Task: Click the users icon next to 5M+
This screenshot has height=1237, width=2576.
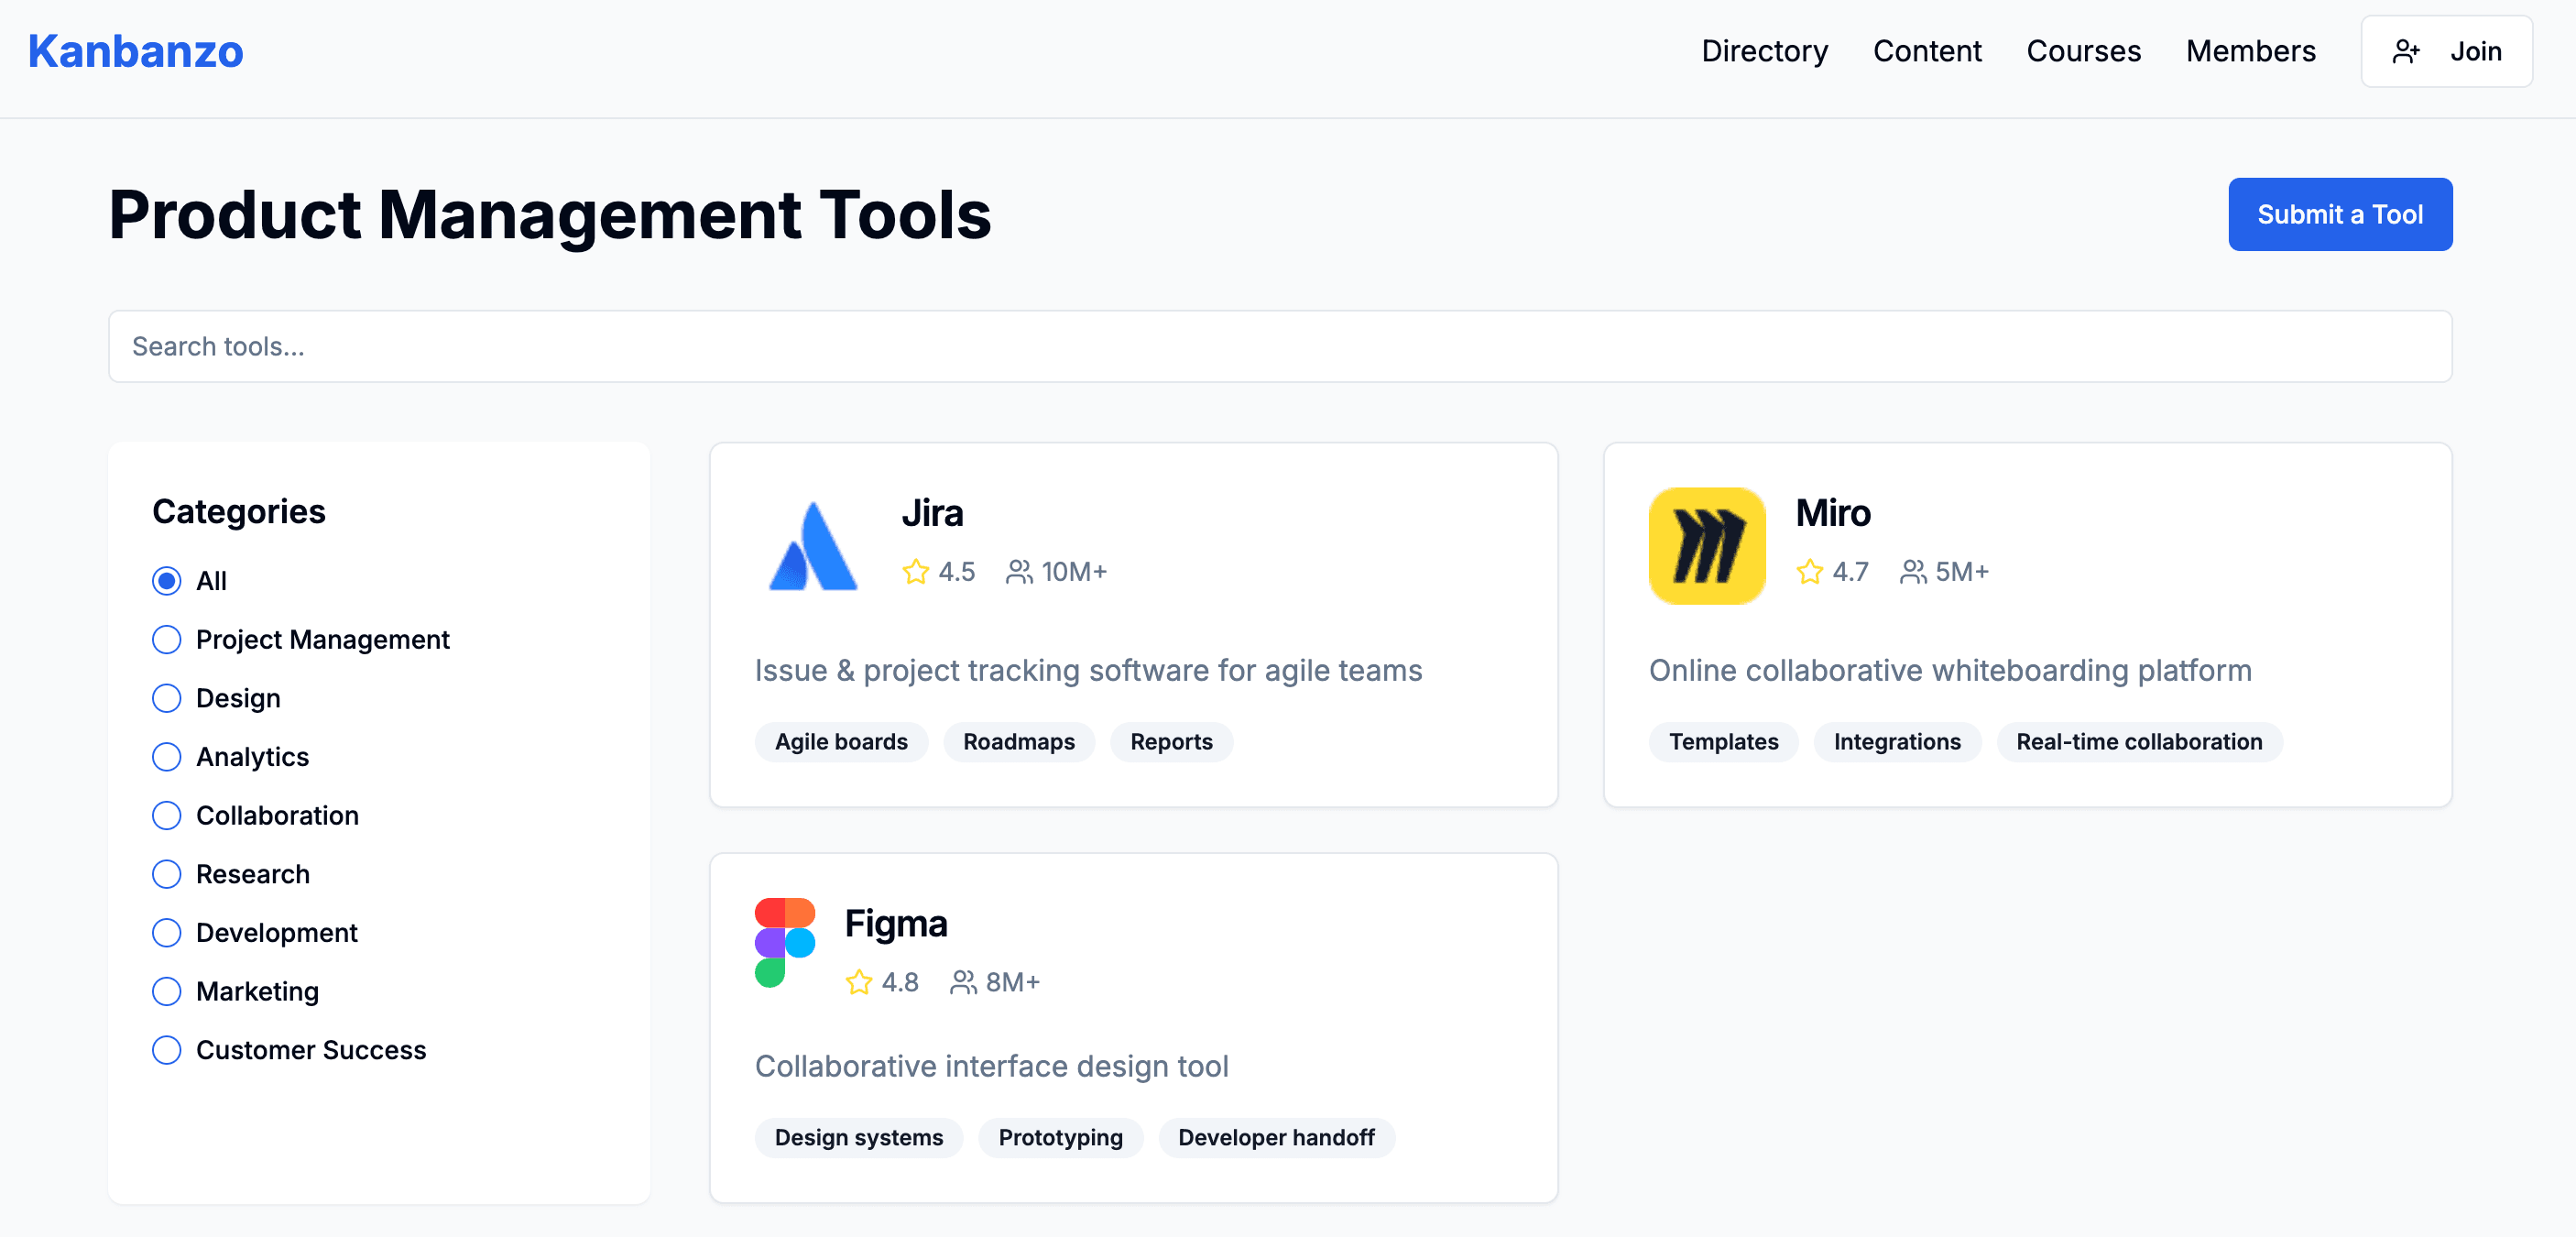Action: (x=1913, y=572)
